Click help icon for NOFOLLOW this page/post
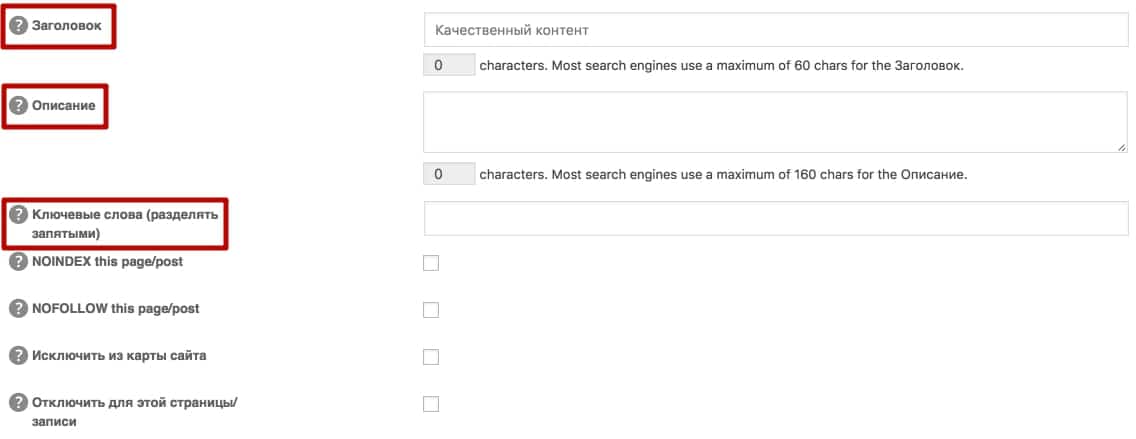 click(x=18, y=309)
